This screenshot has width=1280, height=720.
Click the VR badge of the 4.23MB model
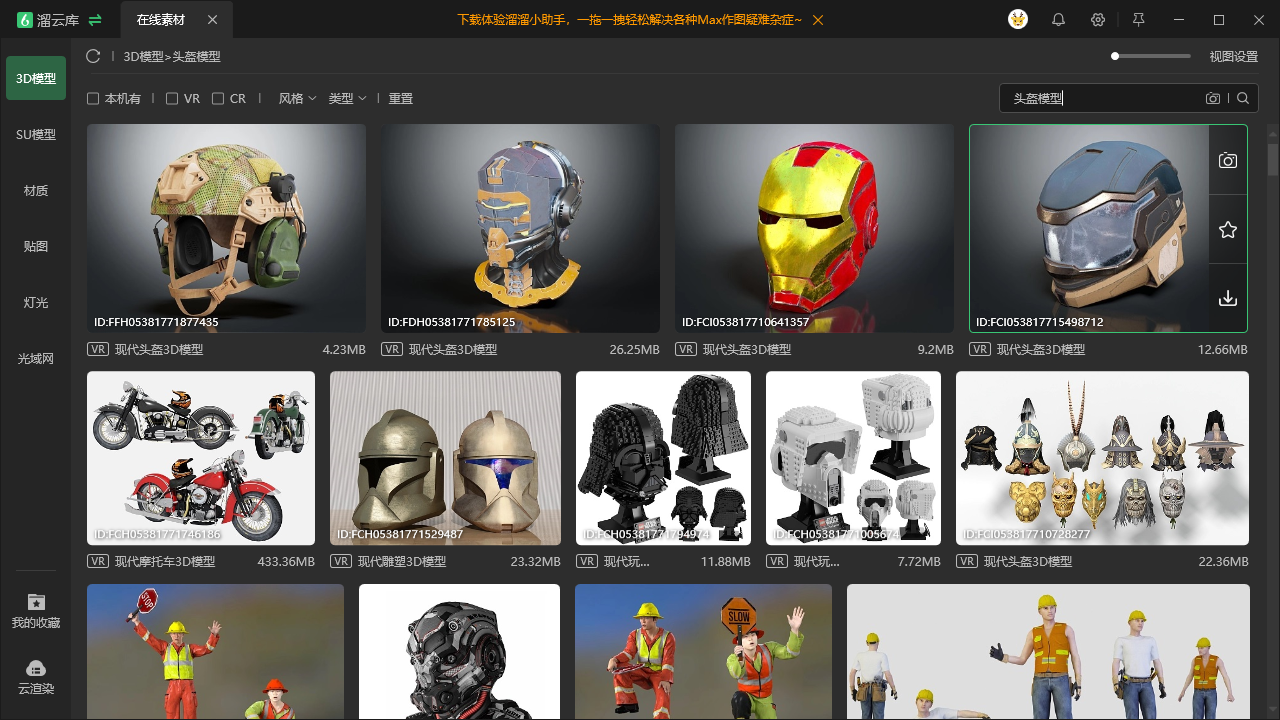98,350
